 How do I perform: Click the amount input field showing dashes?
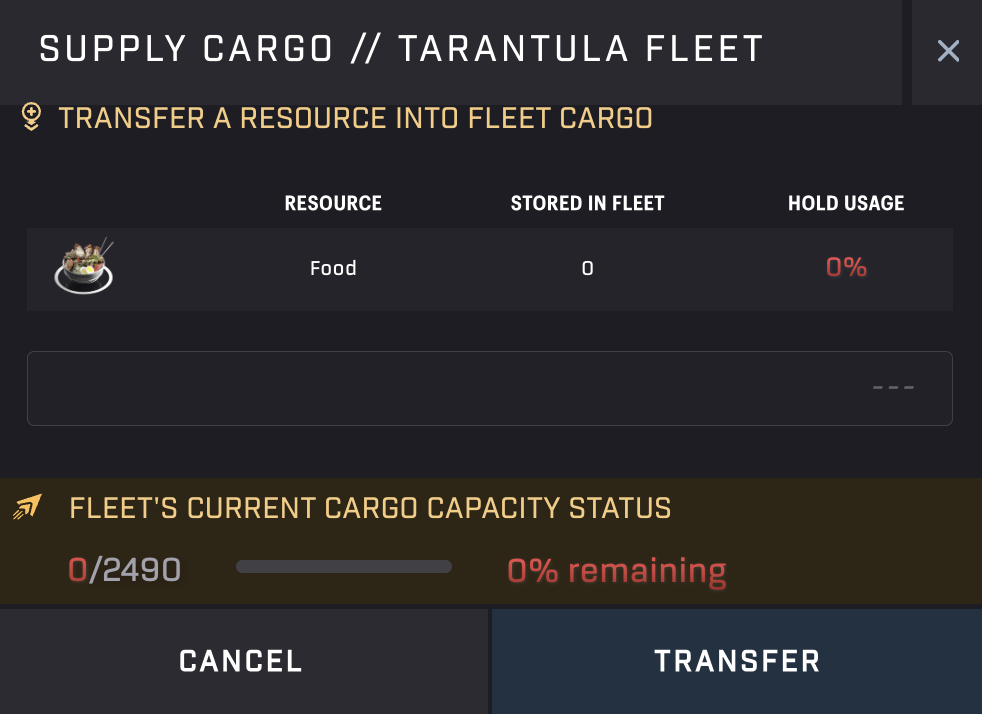click(490, 387)
